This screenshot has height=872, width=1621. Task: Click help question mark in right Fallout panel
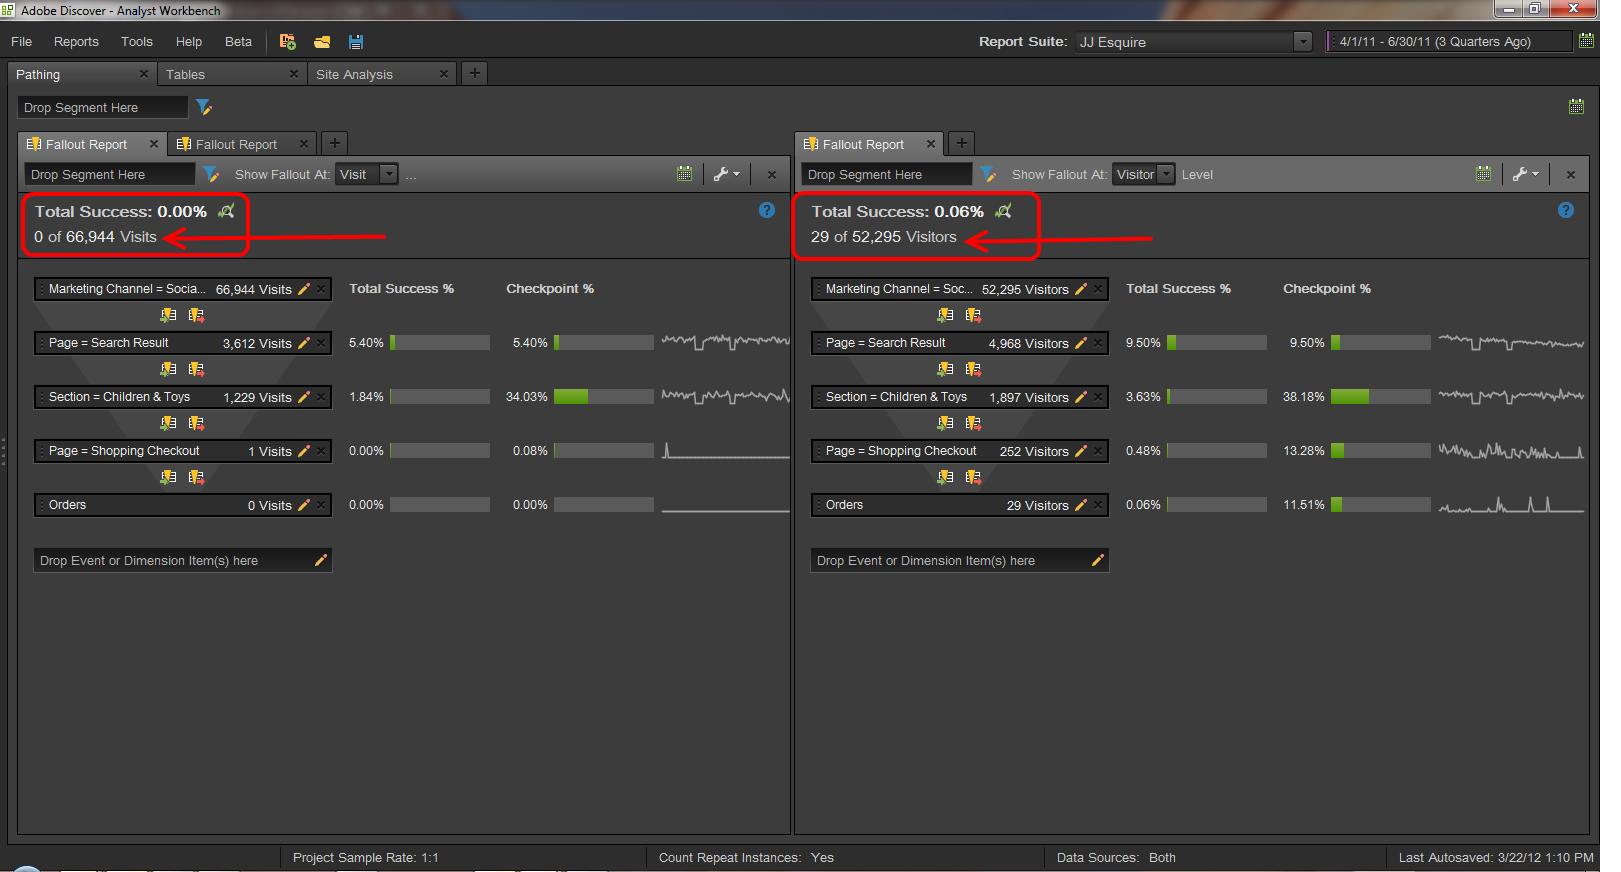(1566, 210)
